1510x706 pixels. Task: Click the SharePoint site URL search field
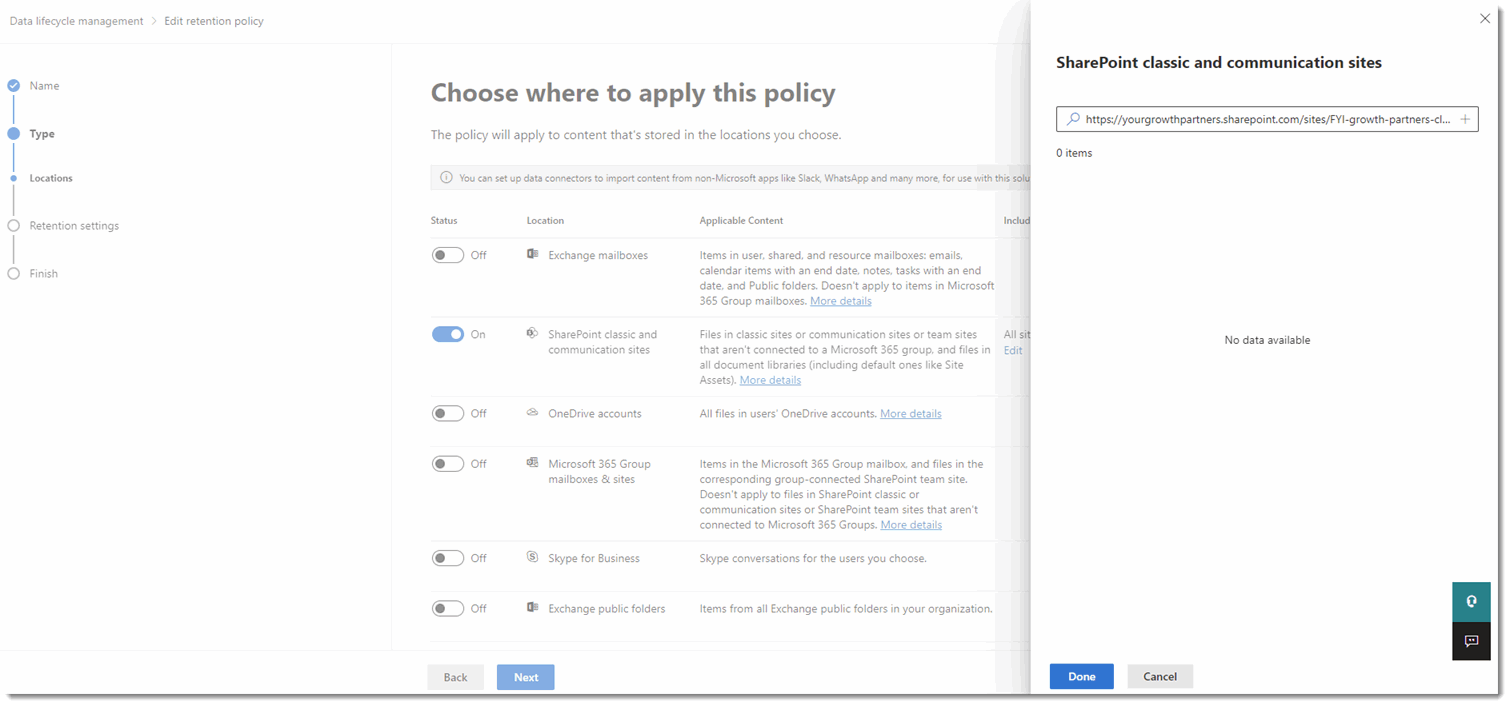pos(1267,119)
